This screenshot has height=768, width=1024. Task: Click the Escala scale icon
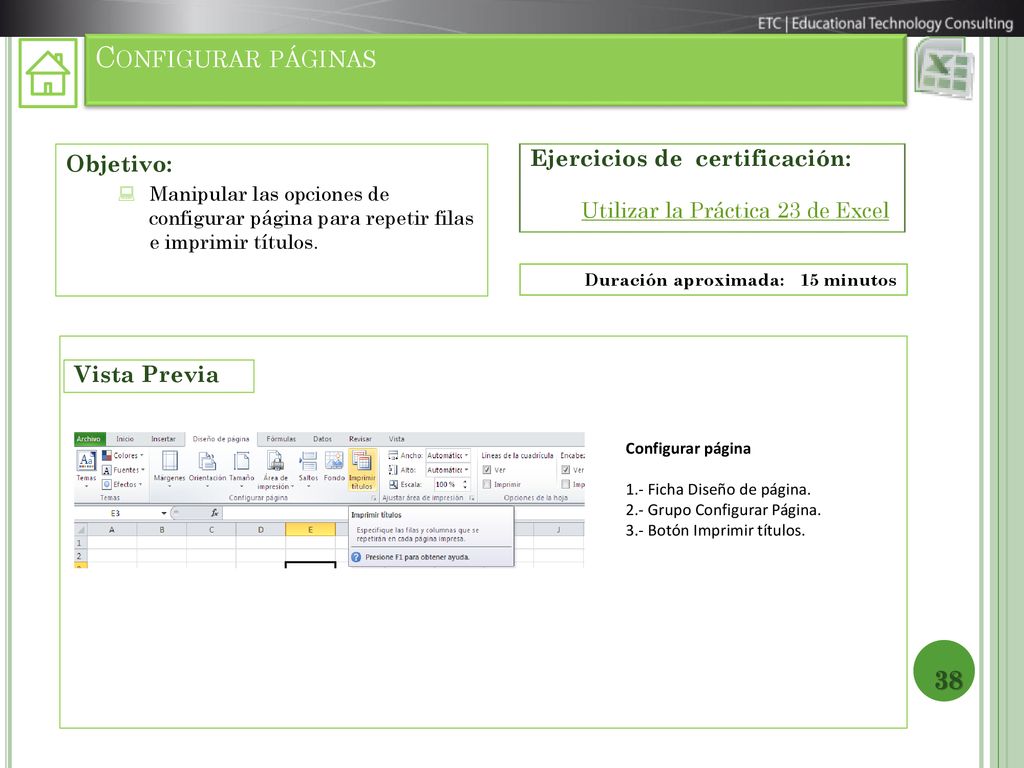point(393,484)
